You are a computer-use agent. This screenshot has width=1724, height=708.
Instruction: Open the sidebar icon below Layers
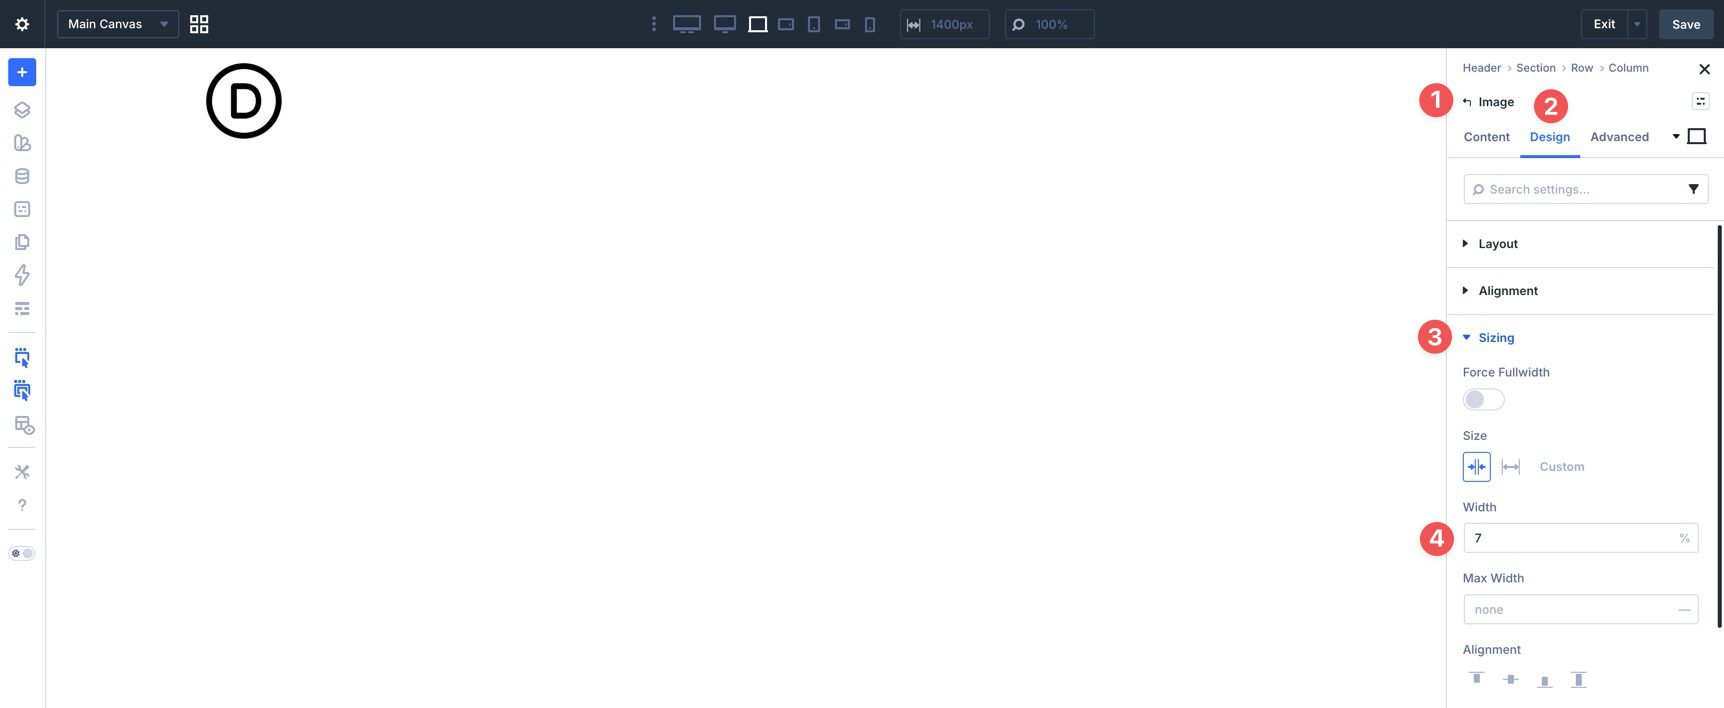(x=22, y=143)
